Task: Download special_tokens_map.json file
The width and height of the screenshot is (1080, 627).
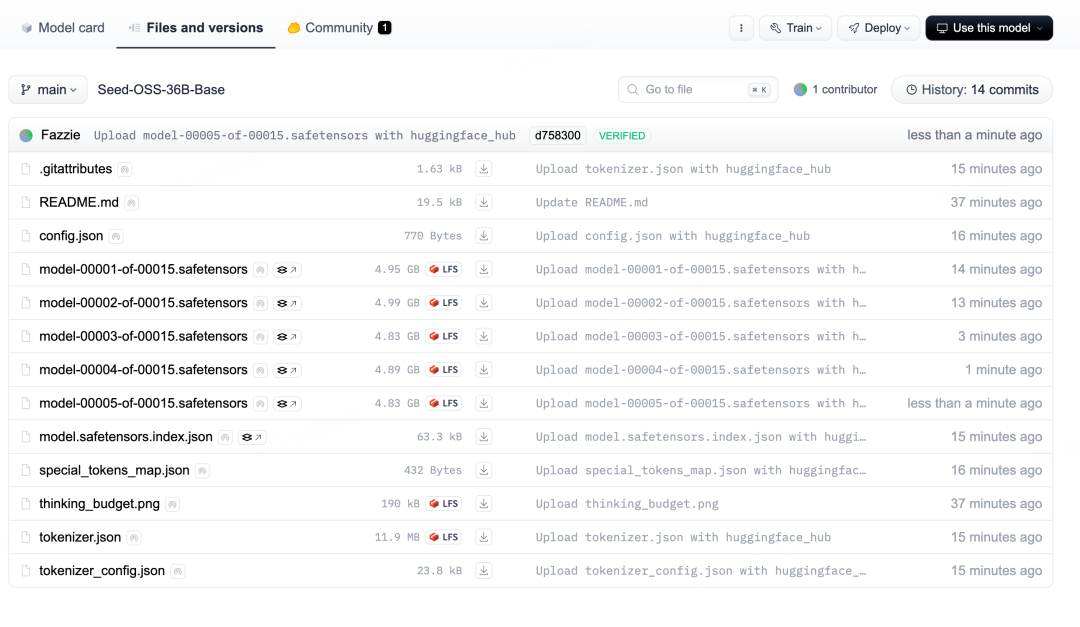Action: 484,470
